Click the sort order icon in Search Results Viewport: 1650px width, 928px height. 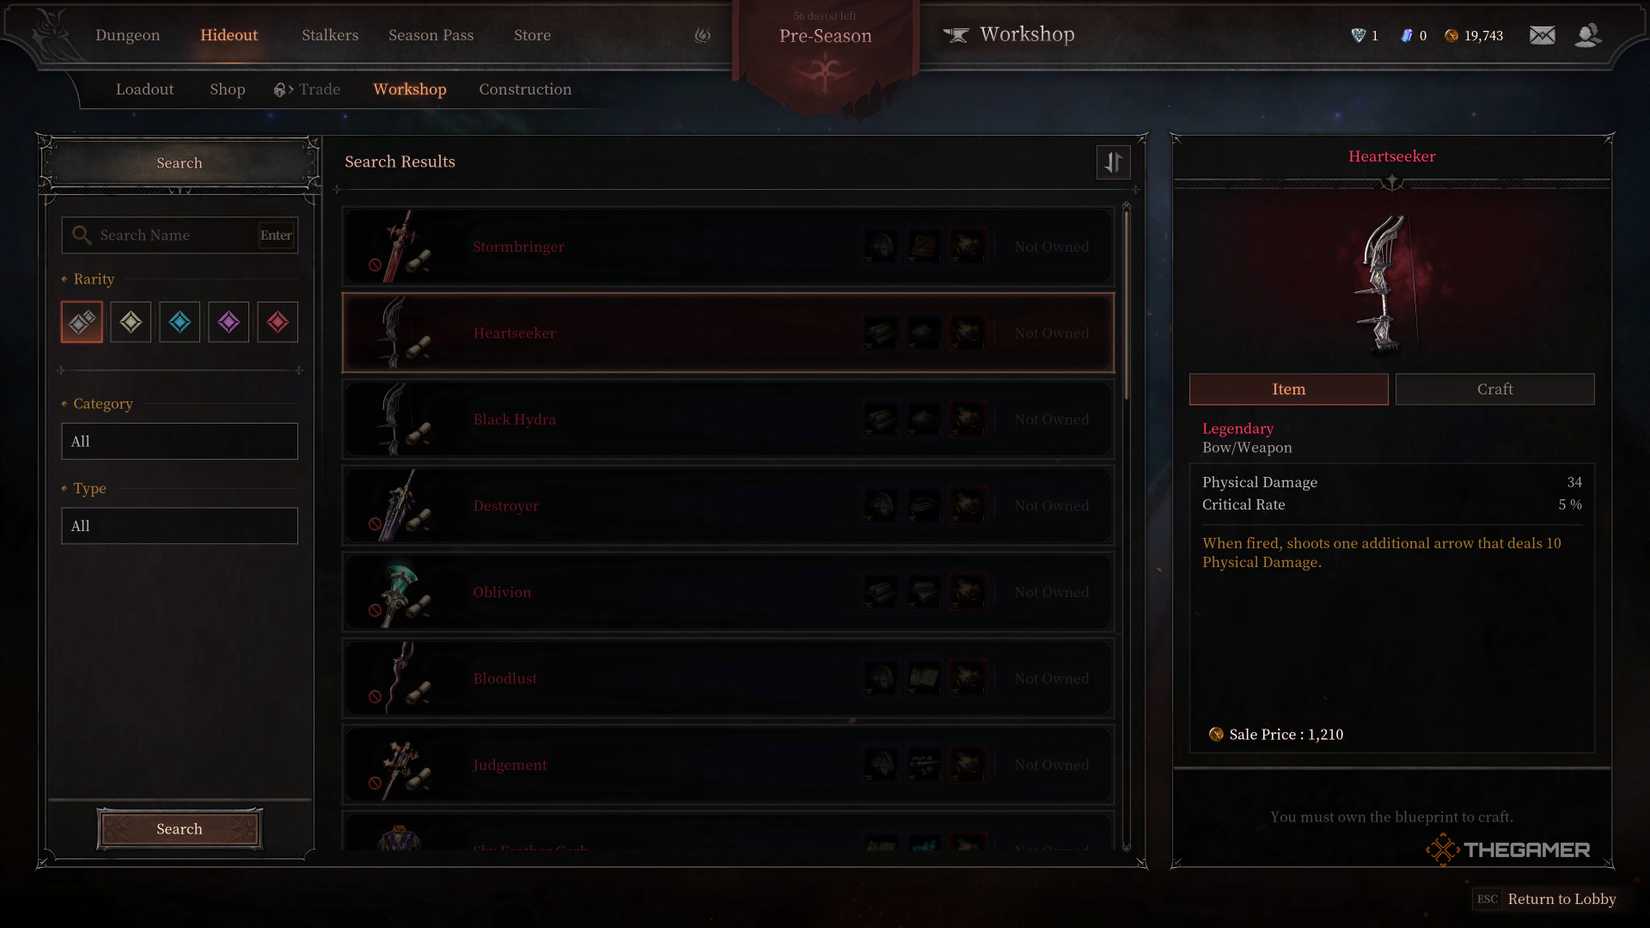[x=1113, y=162]
